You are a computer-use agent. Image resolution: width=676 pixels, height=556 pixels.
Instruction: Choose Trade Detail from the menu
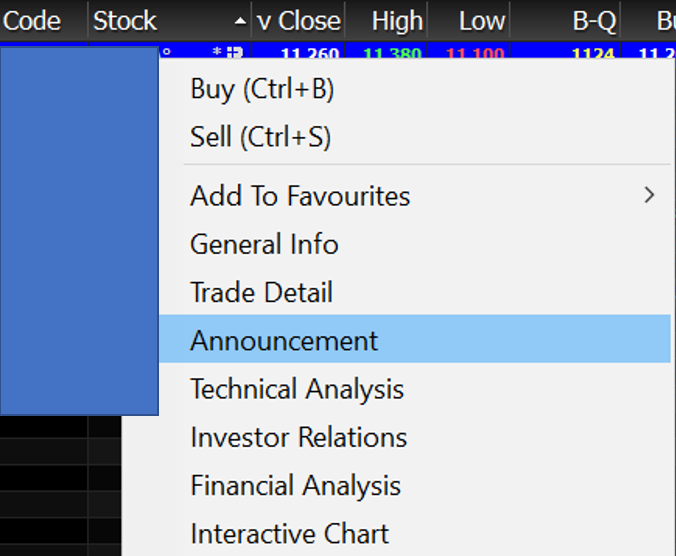pyautogui.click(x=261, y=293)
